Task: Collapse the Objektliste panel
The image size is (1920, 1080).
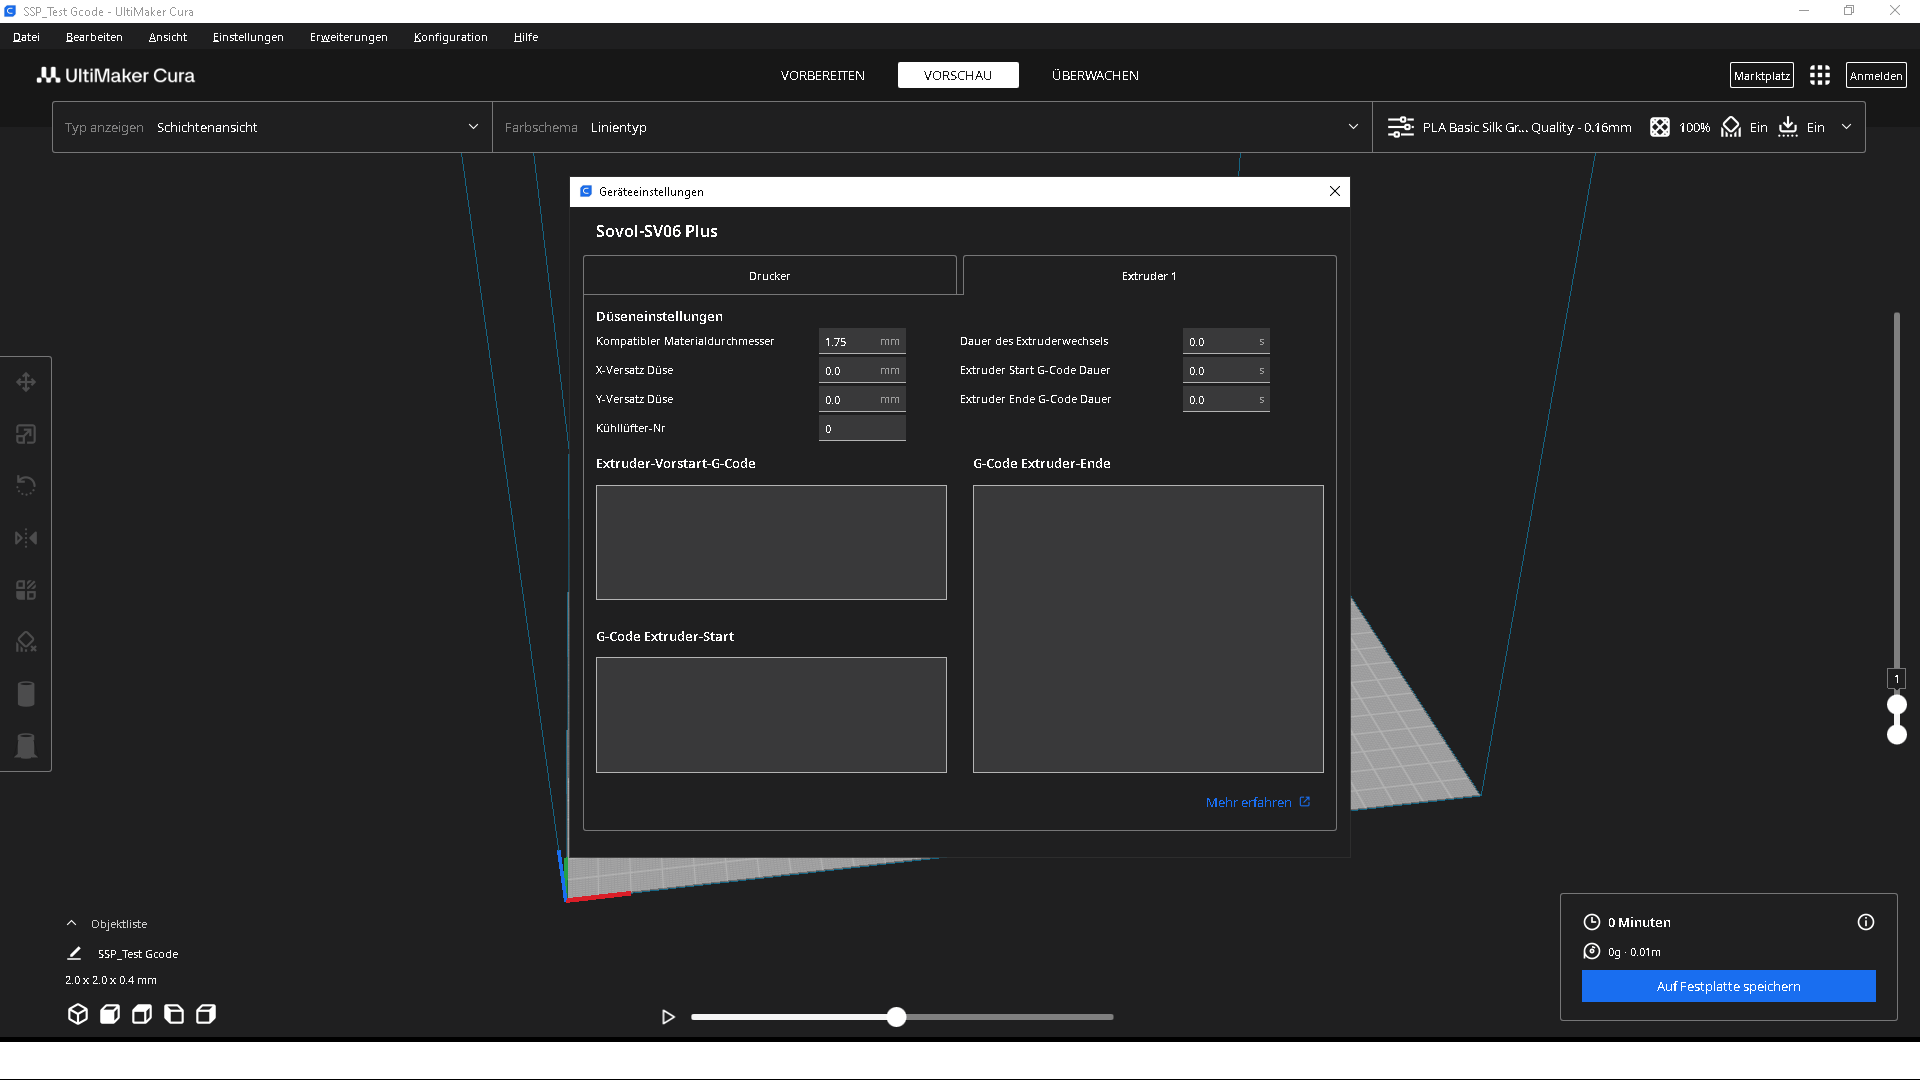Action: (71, 923)
